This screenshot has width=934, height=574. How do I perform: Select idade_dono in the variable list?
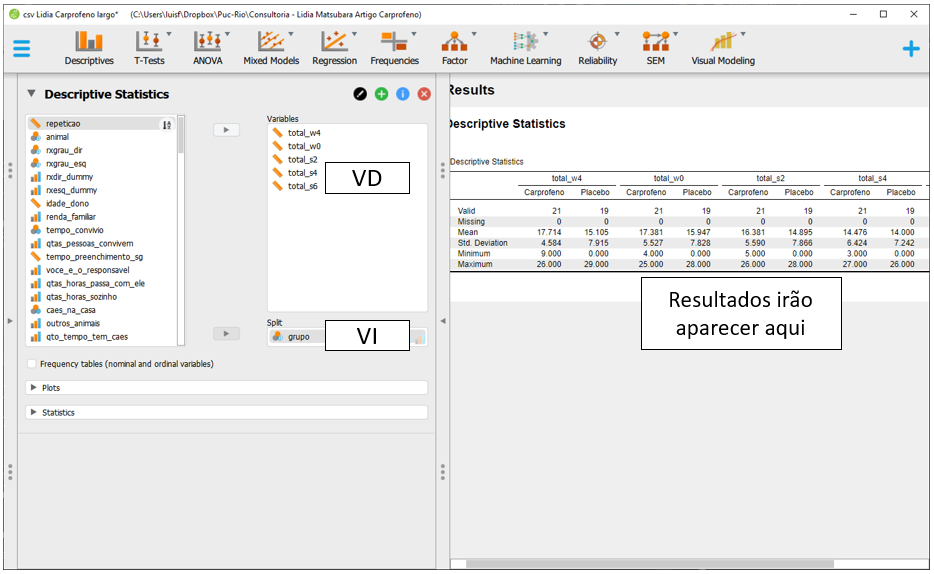click(x=68, y=203)
